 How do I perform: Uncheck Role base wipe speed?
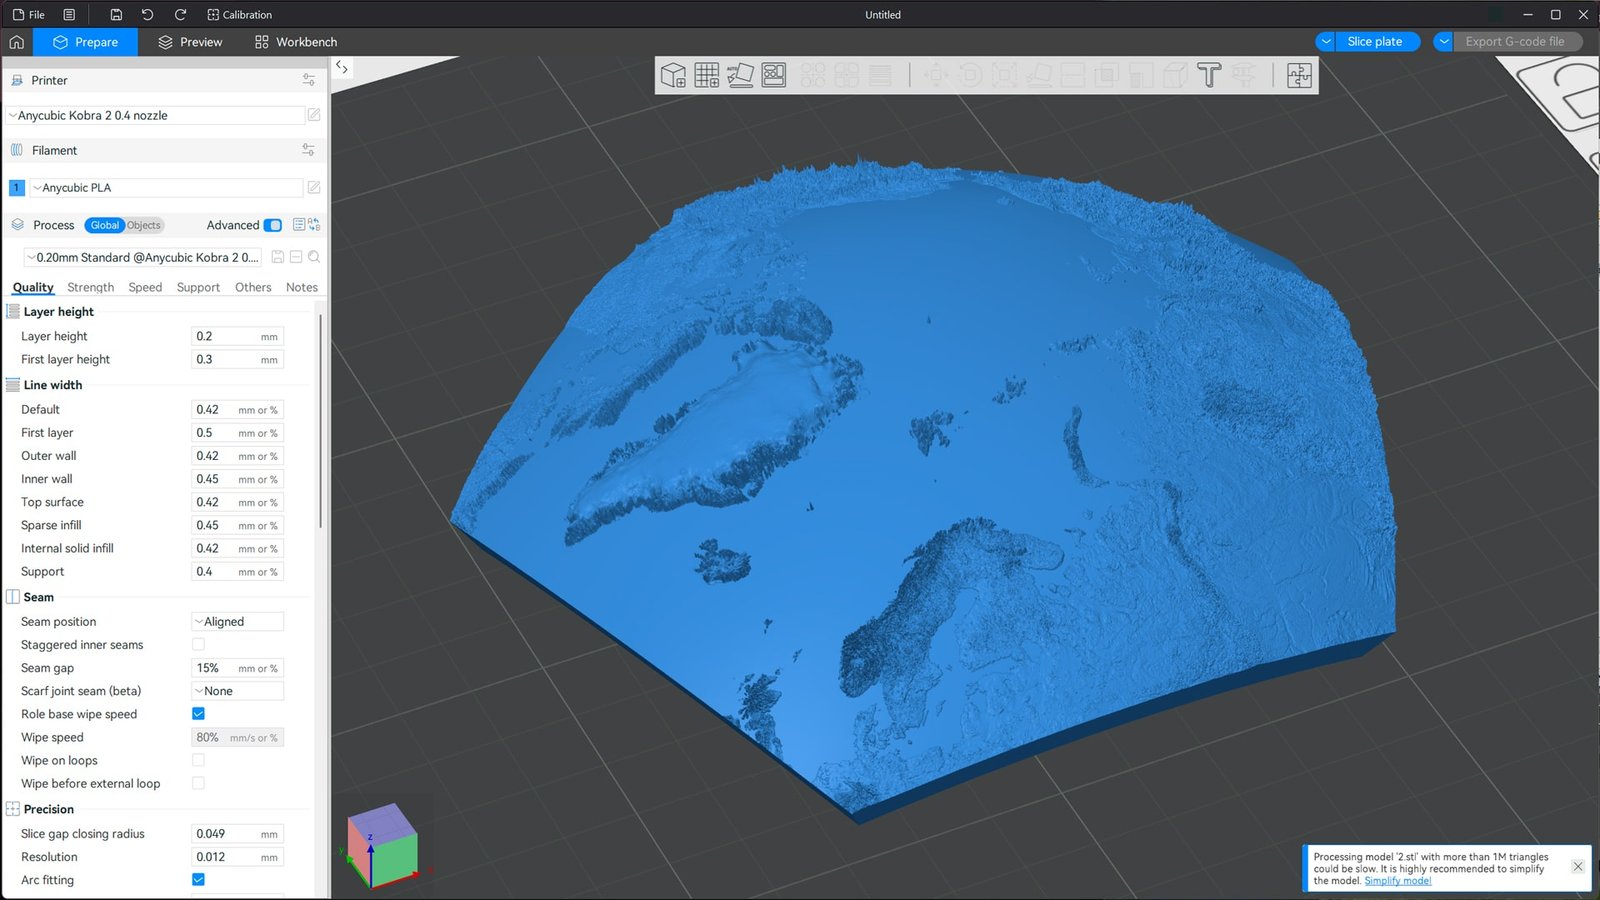click(x=198, y=714)
